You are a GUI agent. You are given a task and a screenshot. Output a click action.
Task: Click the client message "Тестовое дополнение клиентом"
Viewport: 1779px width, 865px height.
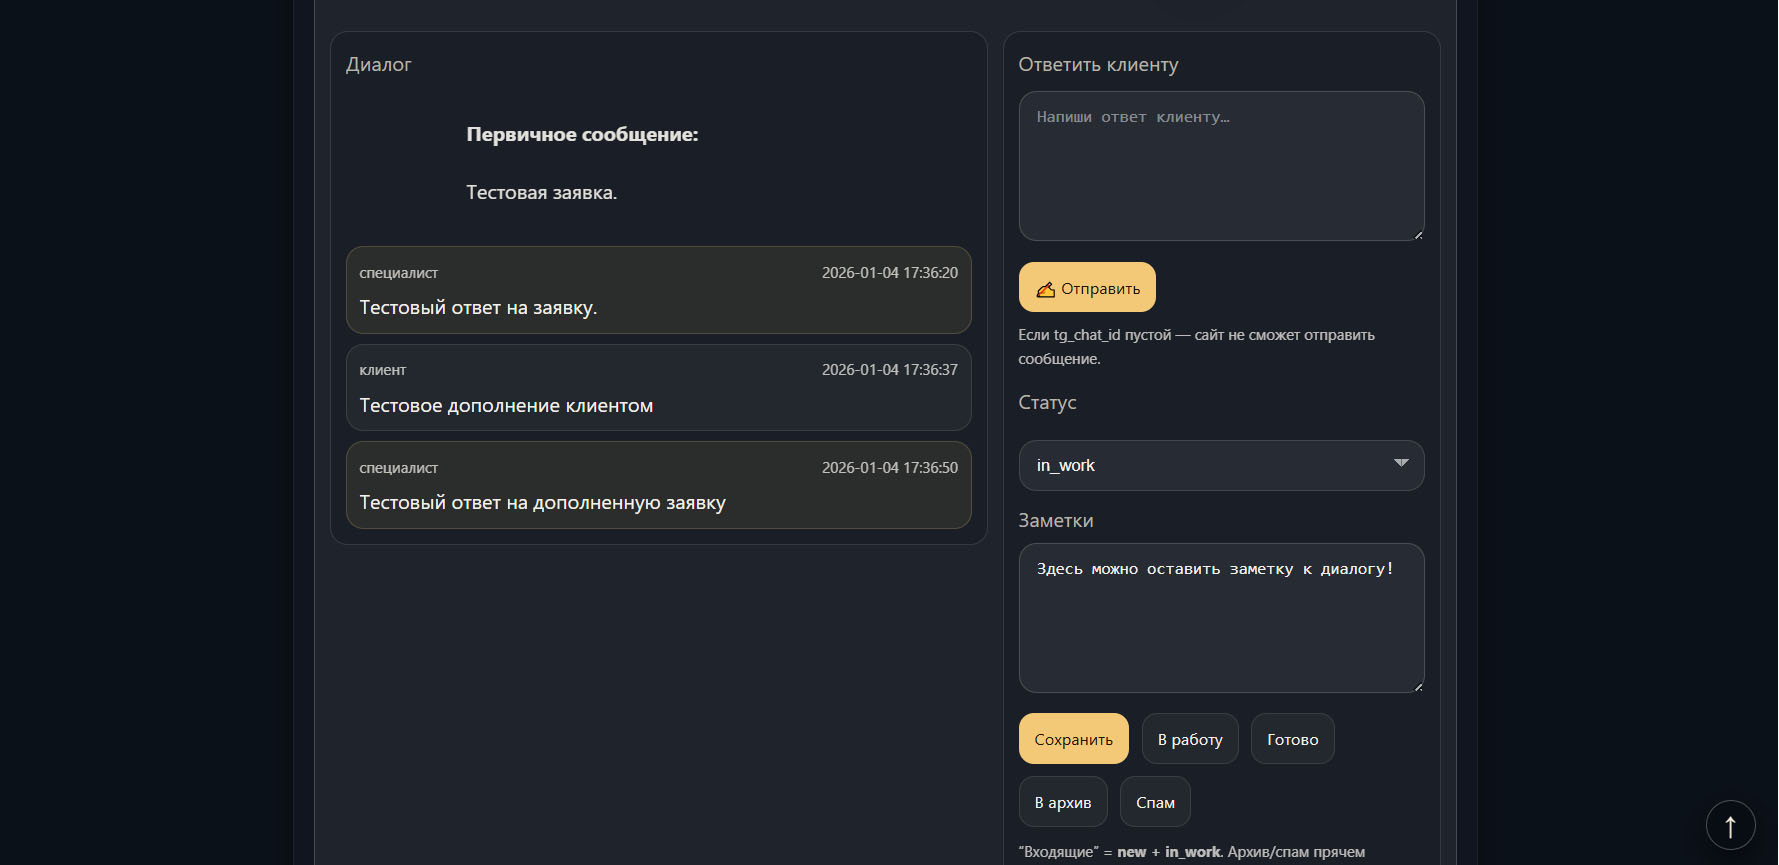506,406
